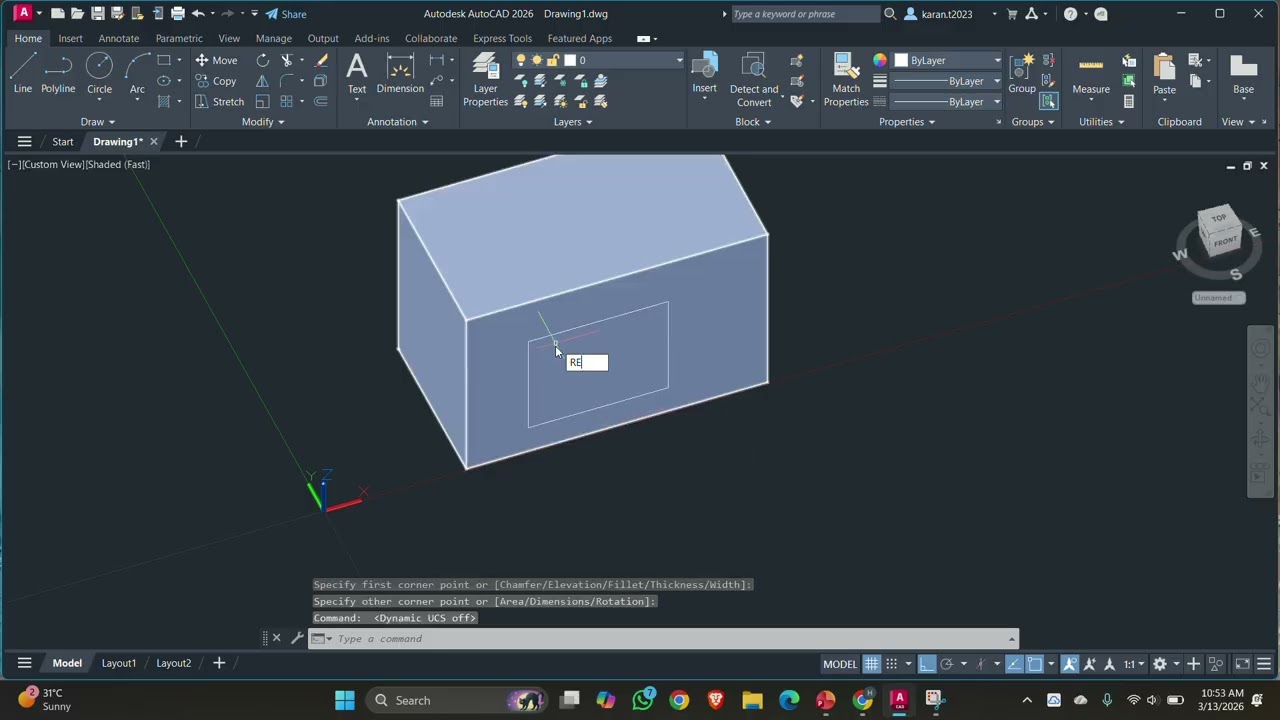Open the Express Tools tab
Image resolution: width=1280 pixels, height=720 pixels.
502,38
